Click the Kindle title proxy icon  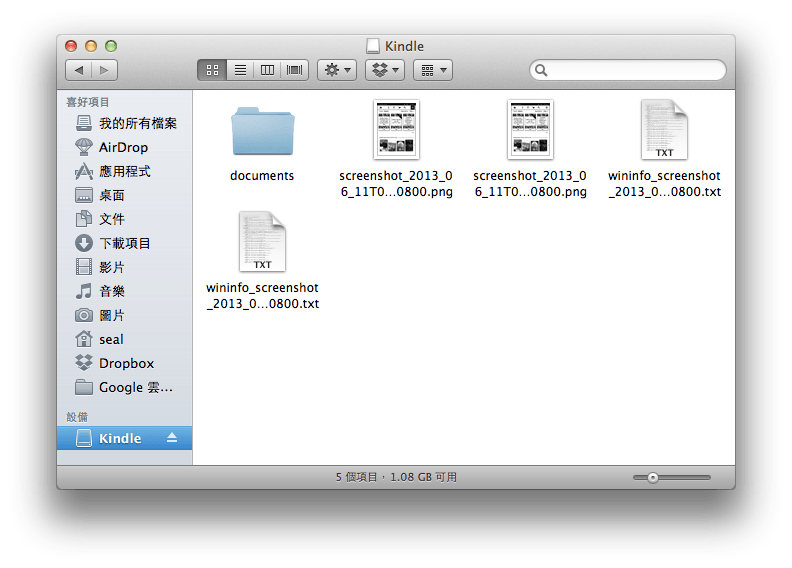[373, 46]
